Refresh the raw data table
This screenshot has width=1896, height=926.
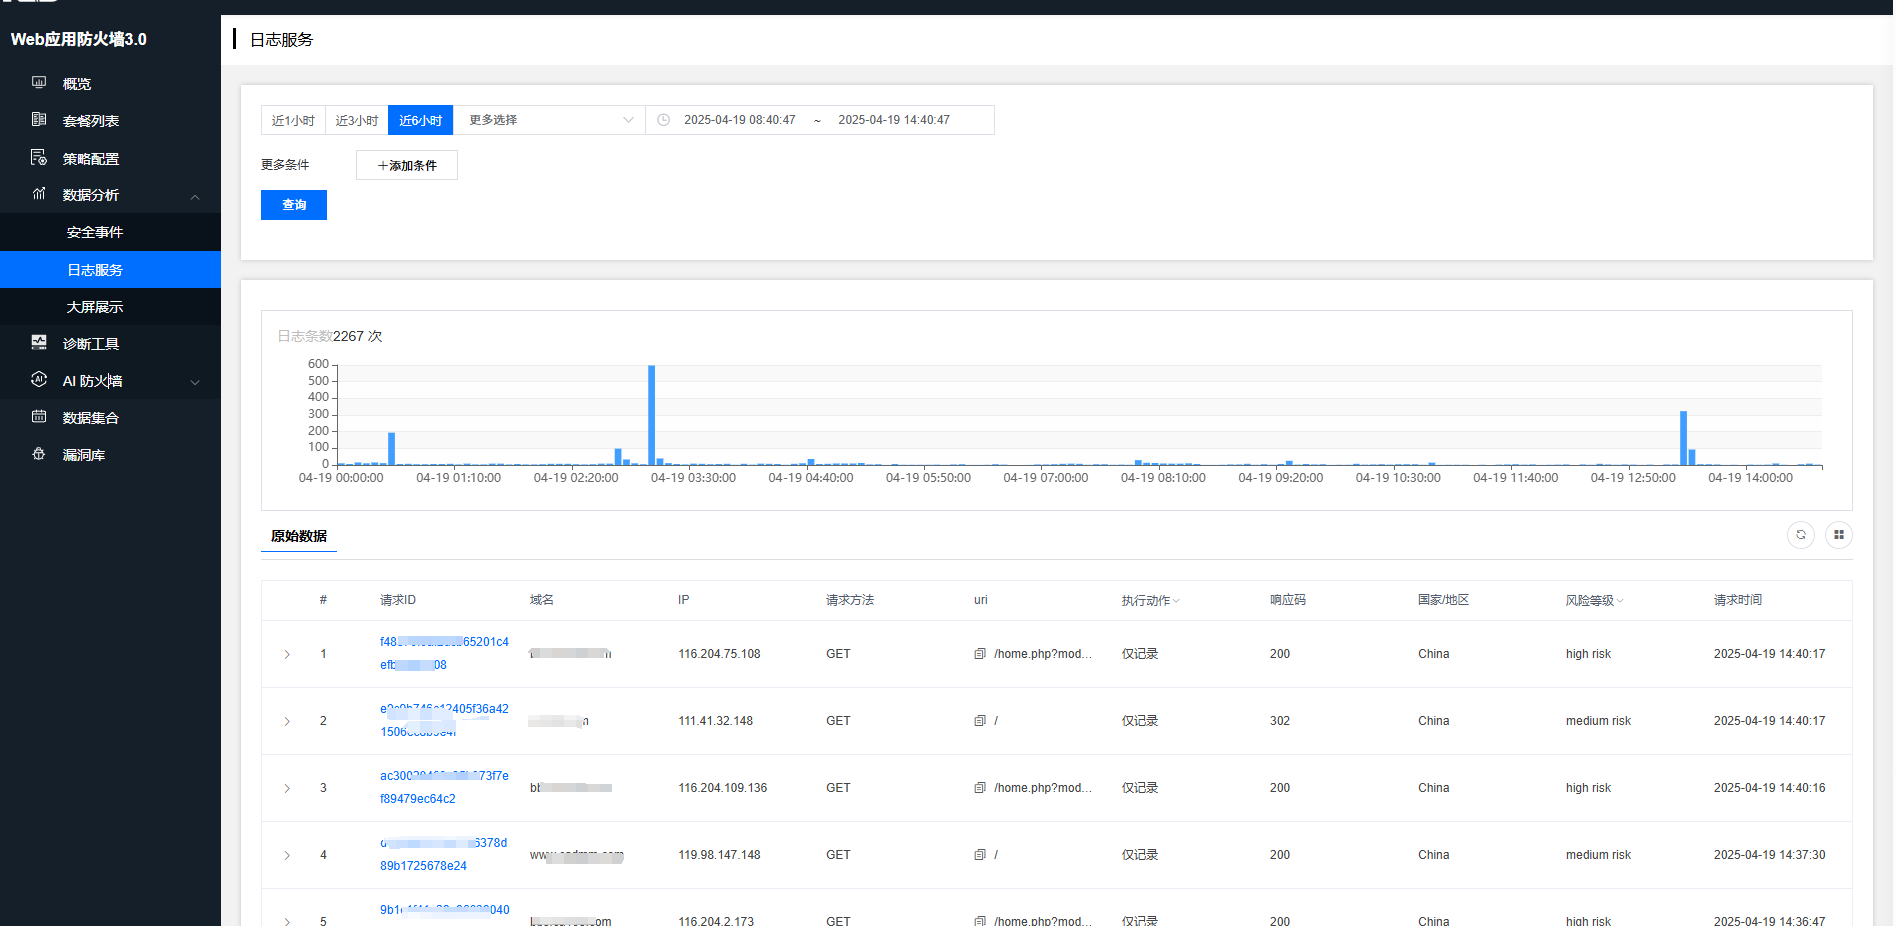(x=1801, y=535)
